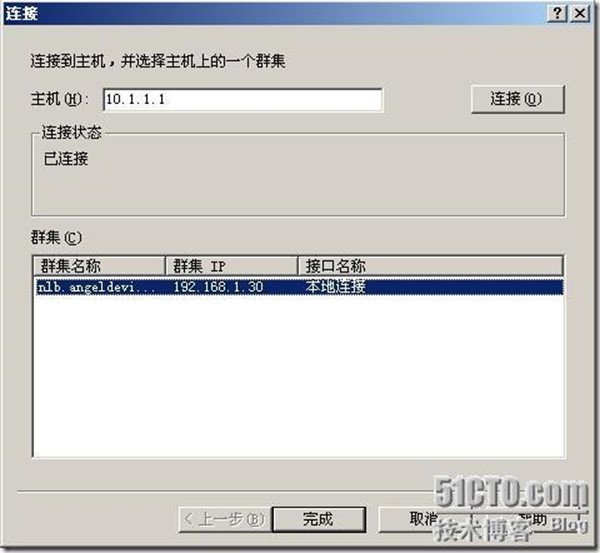
Task: Click the 已连接 connection status text
Action: point(66,158)
